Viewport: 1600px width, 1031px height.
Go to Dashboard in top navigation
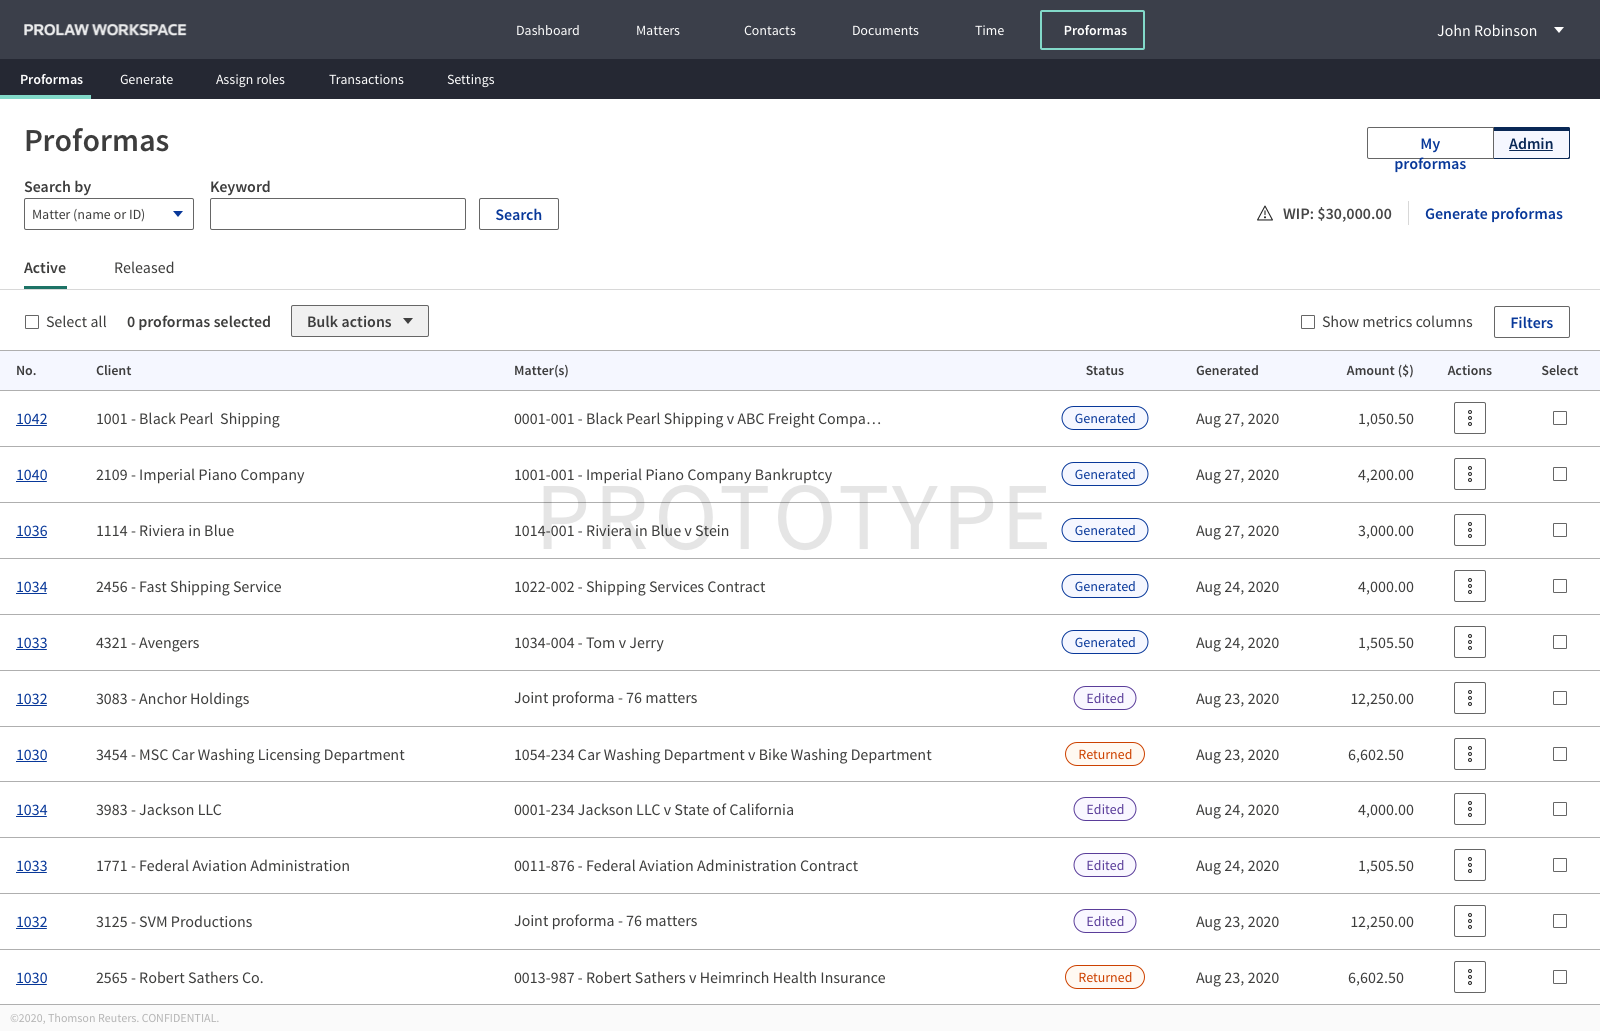[x=548, y=30]
